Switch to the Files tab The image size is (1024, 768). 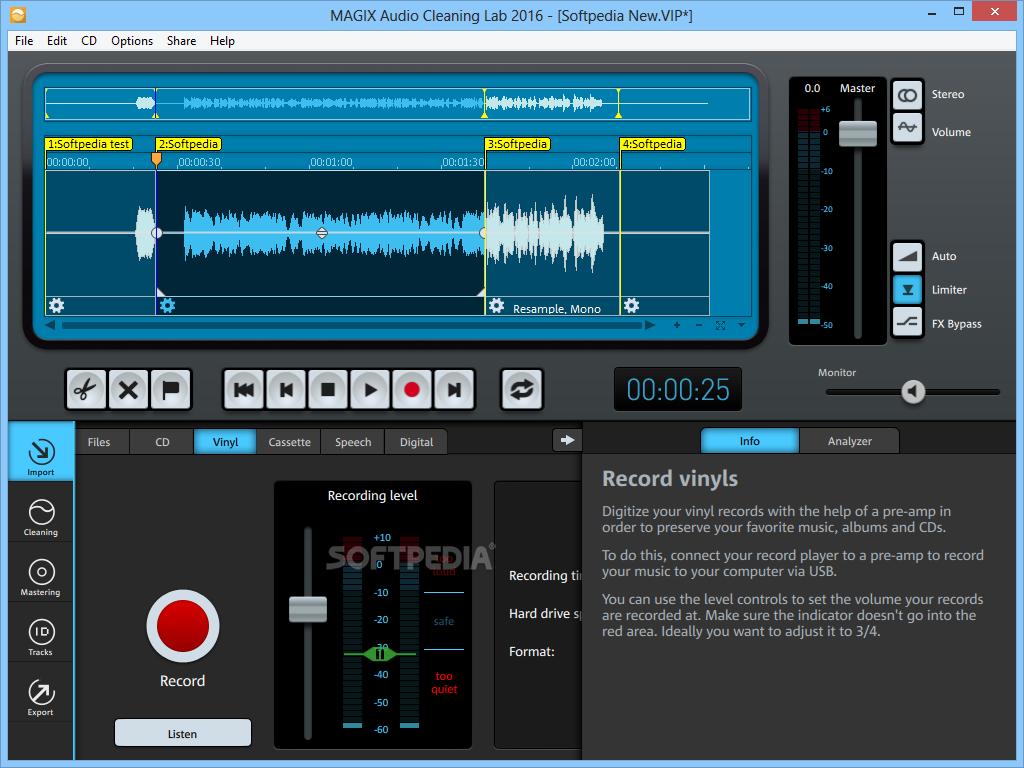99,442
